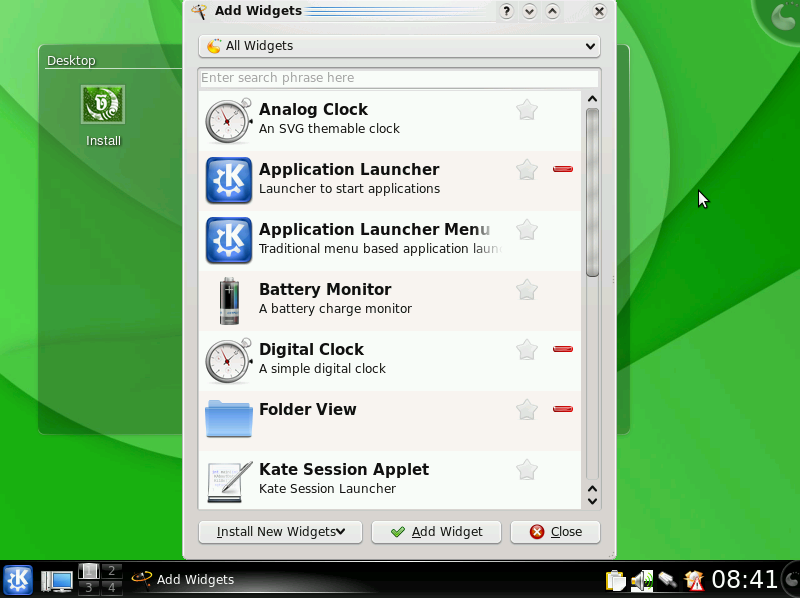The width and height of the screenshot is (800, 598).
Task: Click the Add Widgets title bar window icon
Action: pyautogui.click(x=199, y=11)
